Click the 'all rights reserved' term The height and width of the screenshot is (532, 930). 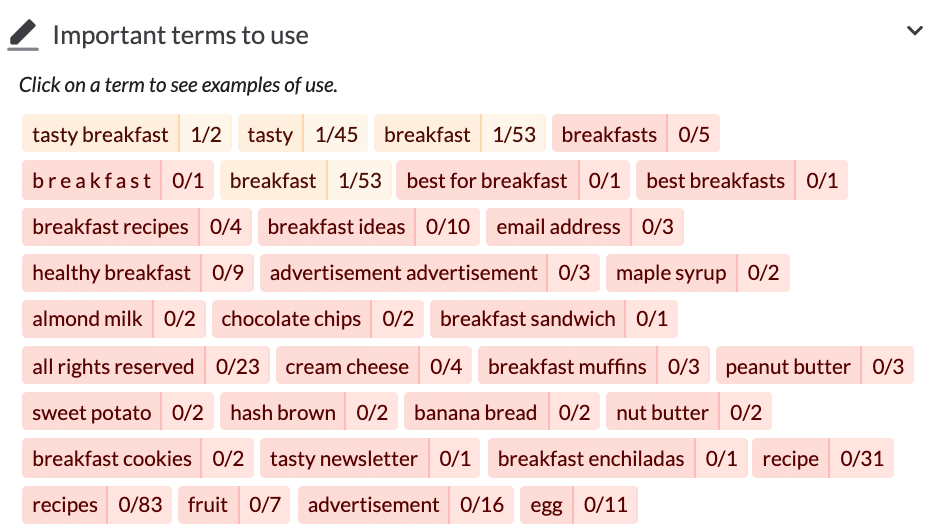point(113,367)
